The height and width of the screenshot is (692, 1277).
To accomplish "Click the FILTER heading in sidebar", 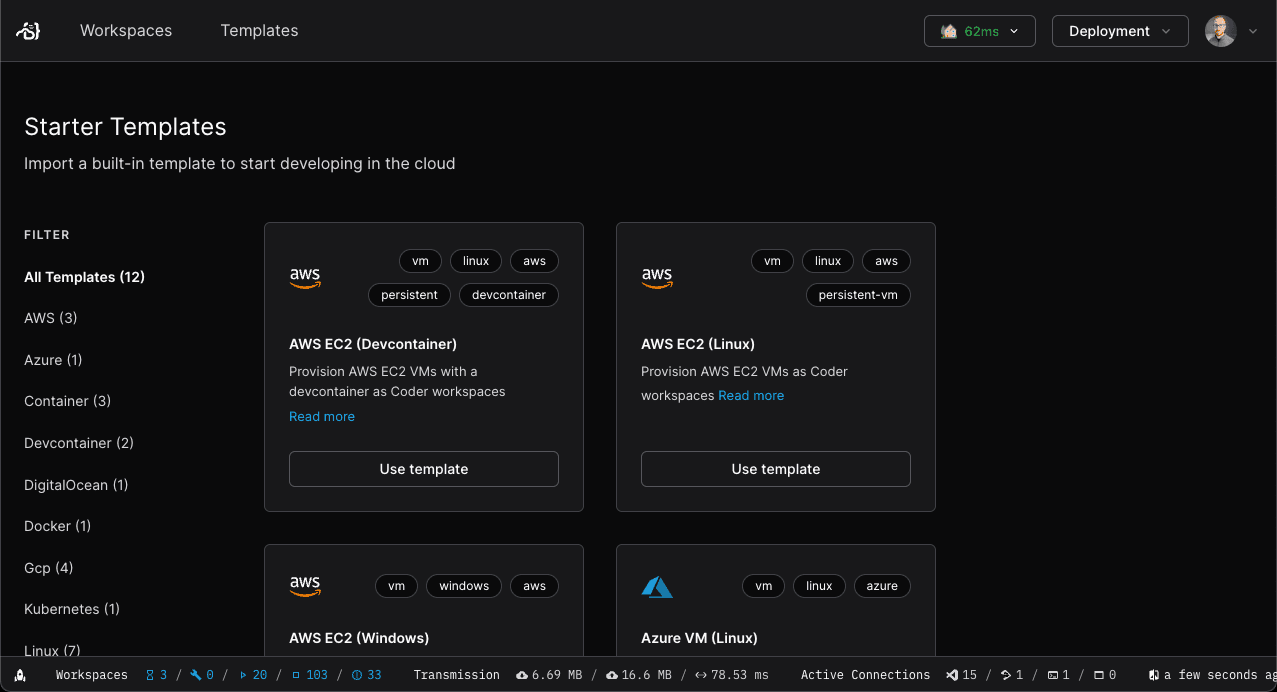I will [x=47, y=235].
